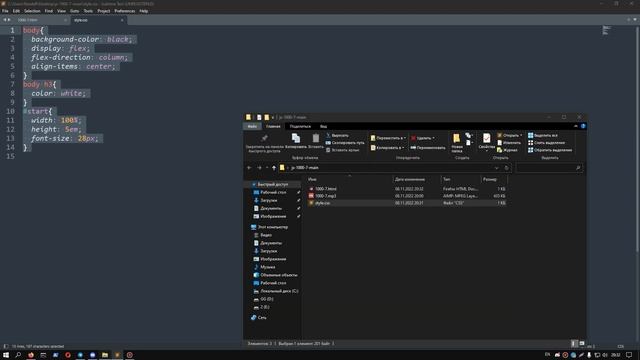Open the Selection menu in Sublime Text

tap(32, 11)
